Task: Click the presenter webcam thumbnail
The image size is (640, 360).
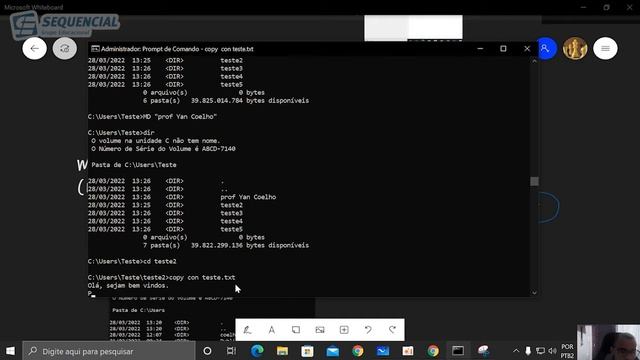Action: [608, 342]
